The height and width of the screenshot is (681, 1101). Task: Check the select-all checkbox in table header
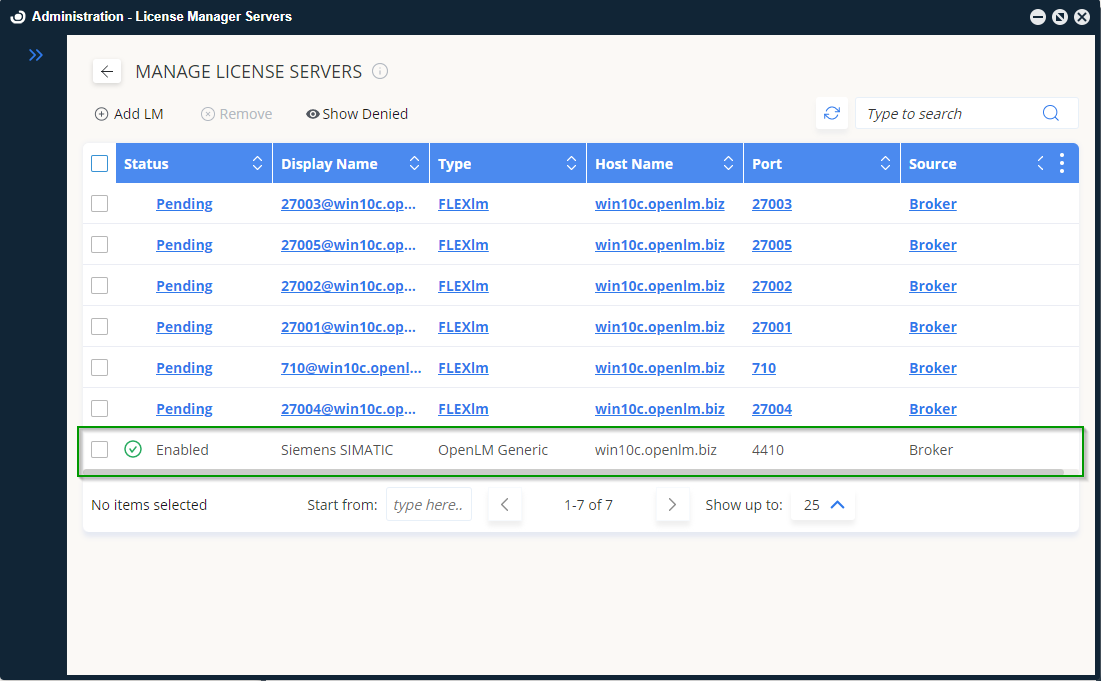click(x=100, y=164)
